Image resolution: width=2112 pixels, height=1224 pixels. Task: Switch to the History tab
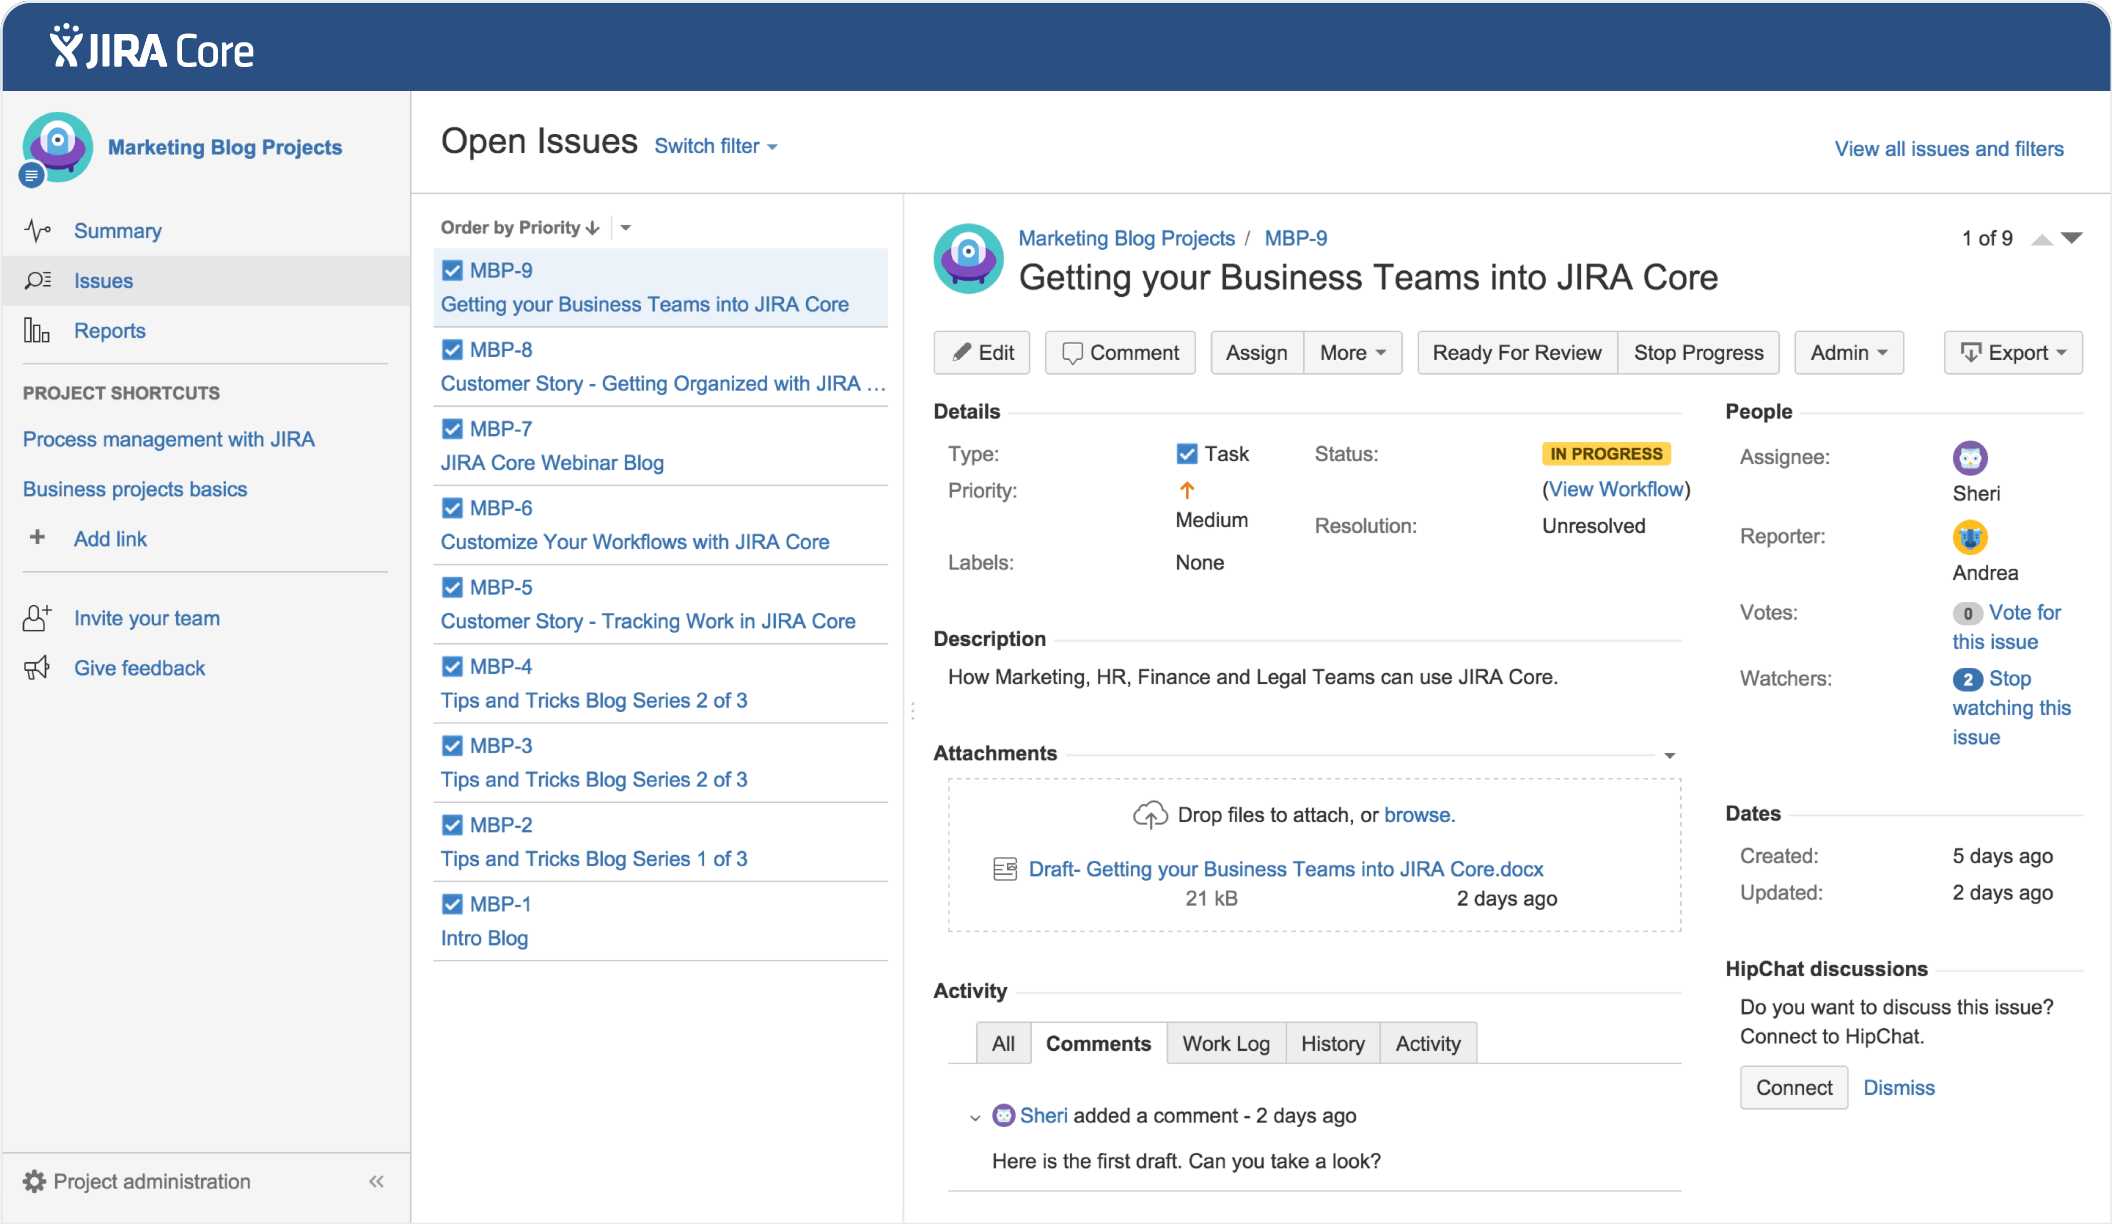click(x=1332, y=1044)
